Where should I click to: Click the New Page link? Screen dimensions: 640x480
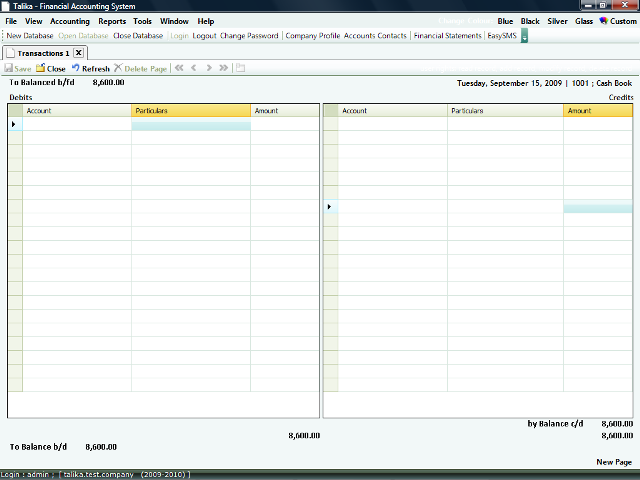pos(614,462)
